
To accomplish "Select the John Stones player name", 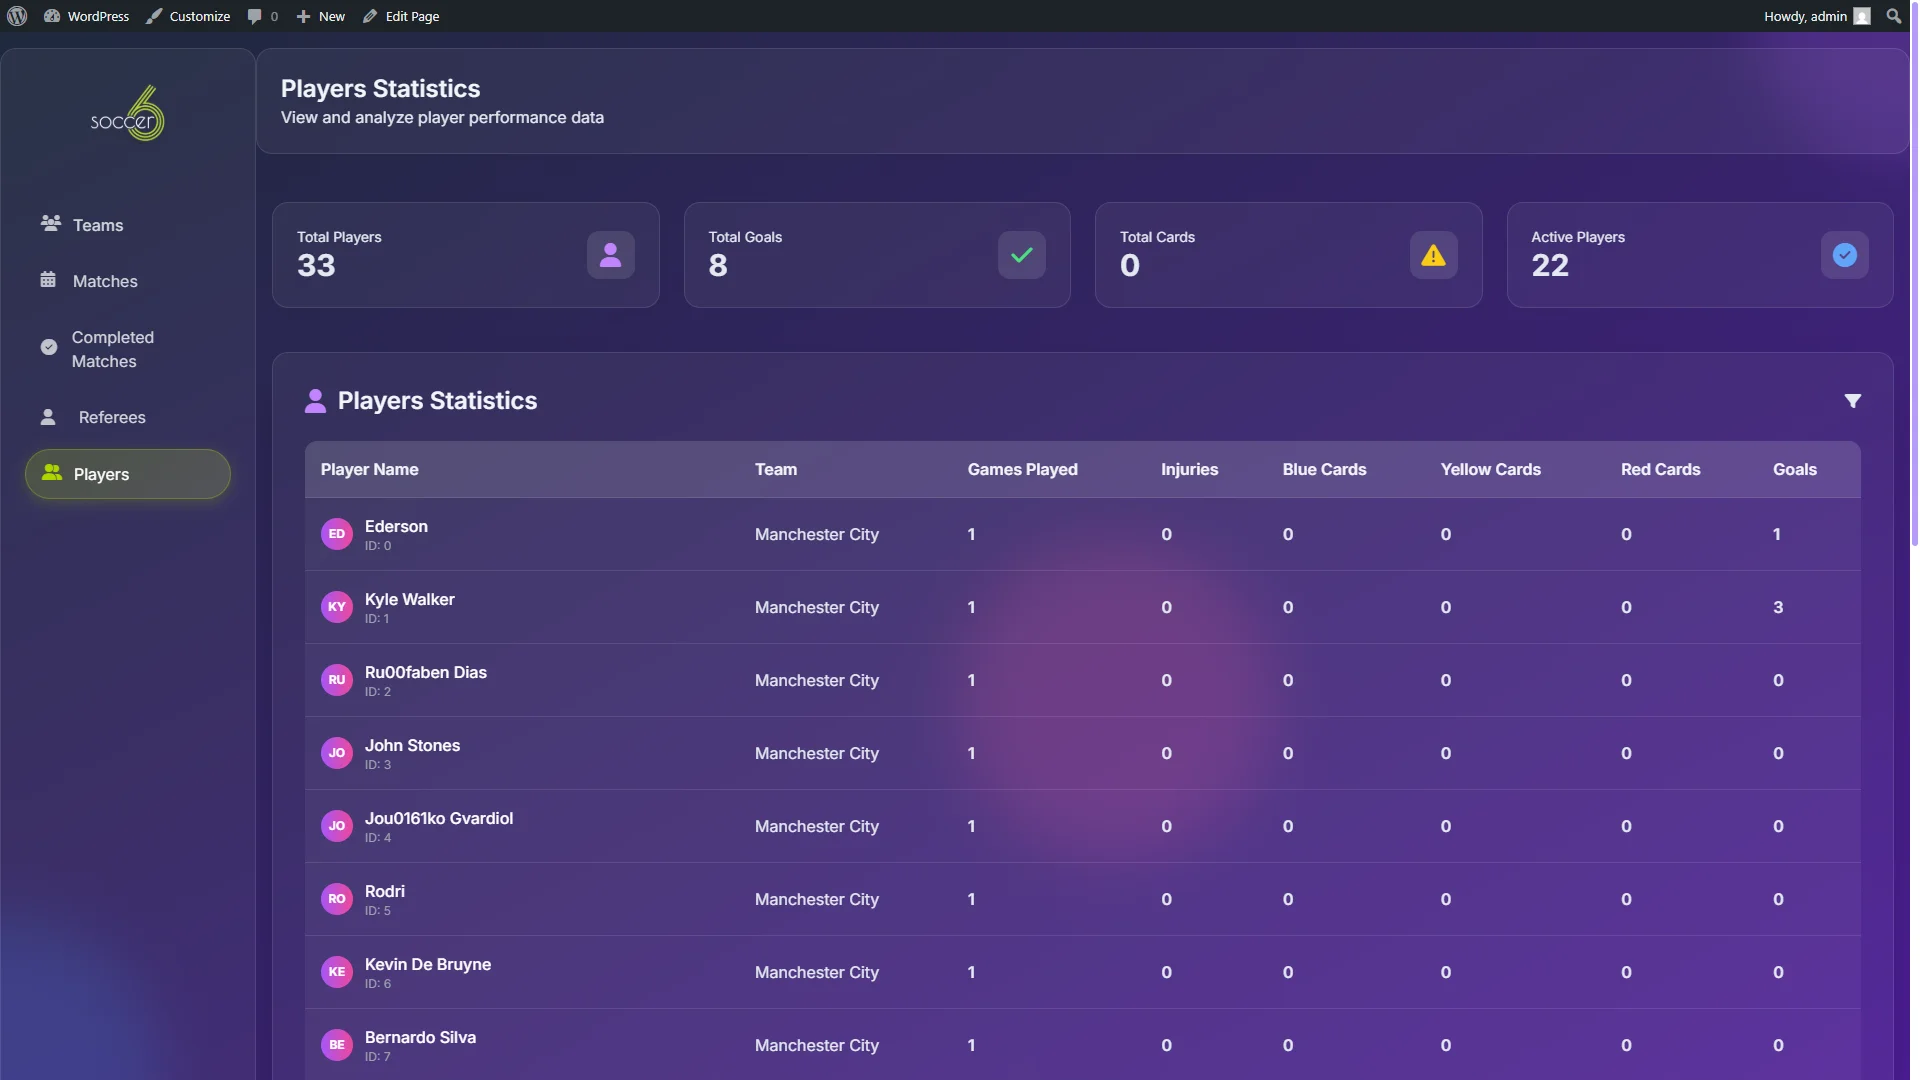I will tap(413, 746).
